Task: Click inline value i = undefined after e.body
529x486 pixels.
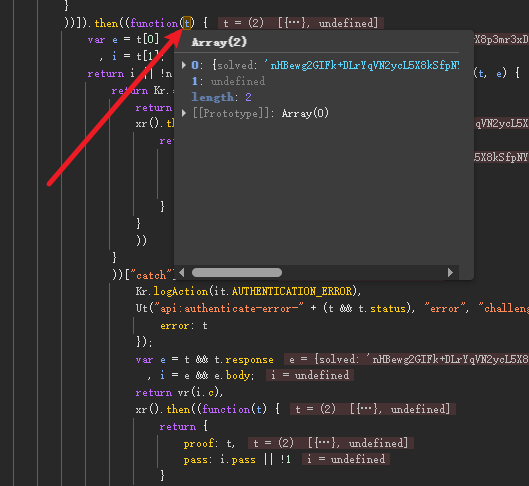Action: click(x=310, y=375)
